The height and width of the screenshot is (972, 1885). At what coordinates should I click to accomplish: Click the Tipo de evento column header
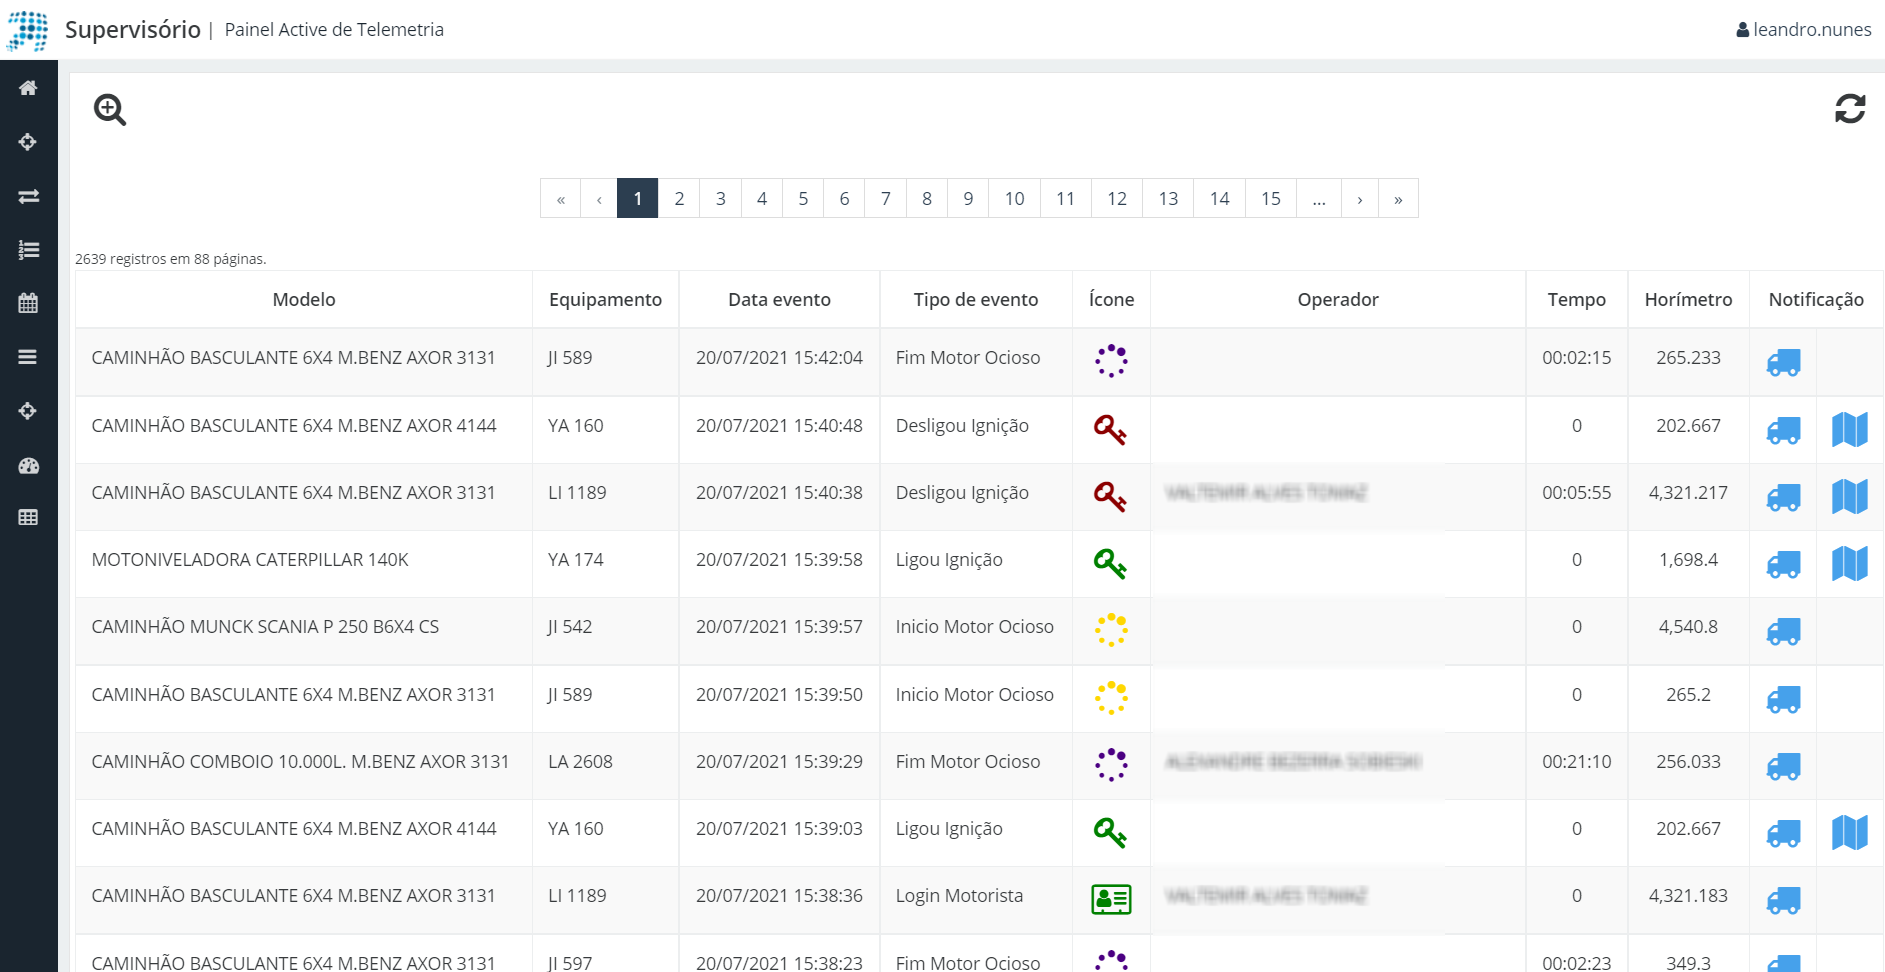[x=976, y=300]
